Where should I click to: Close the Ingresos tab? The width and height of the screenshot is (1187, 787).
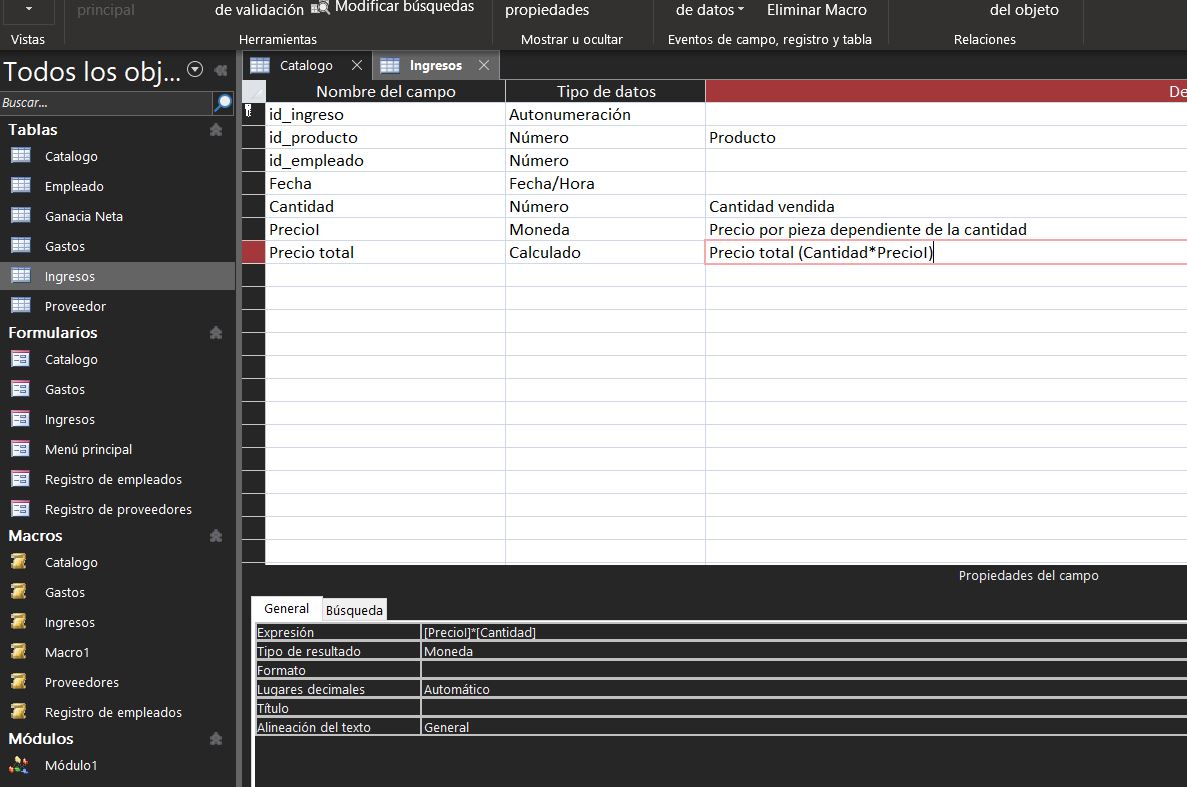[484, 65]
